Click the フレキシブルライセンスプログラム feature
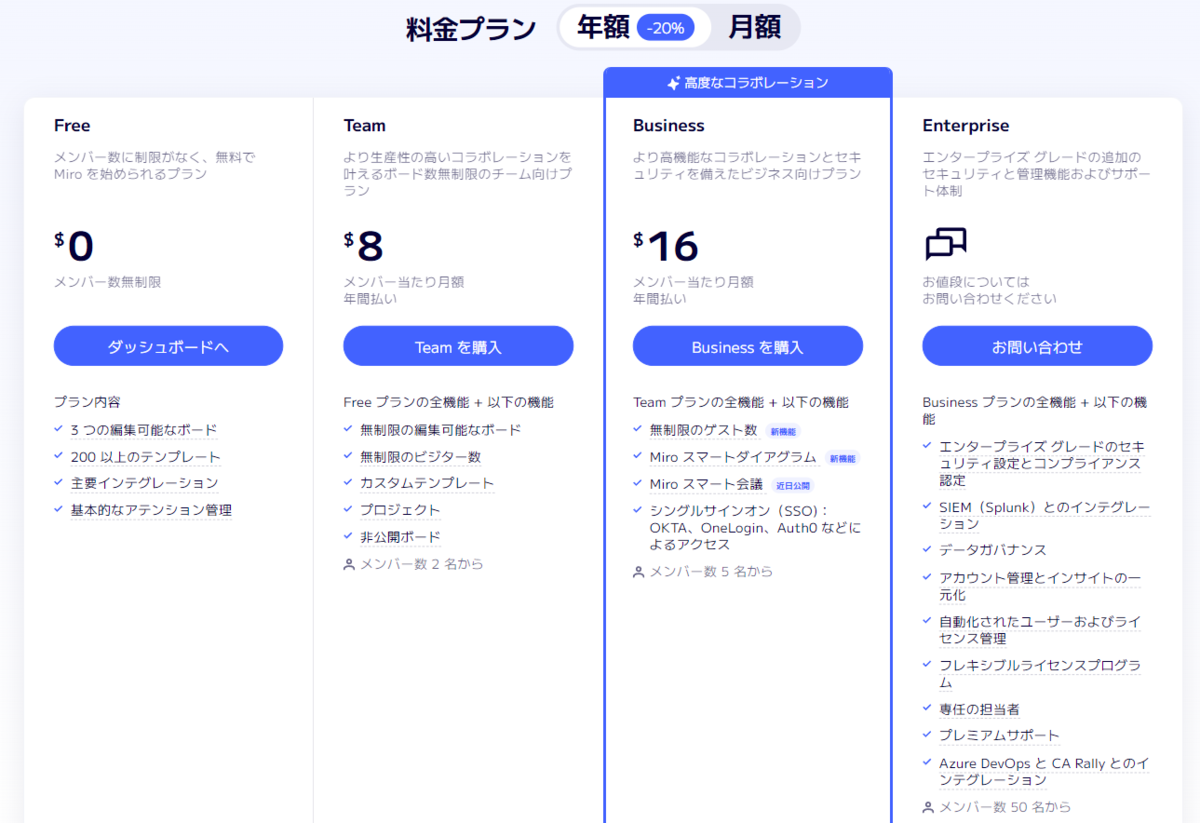 (x=1040, y=674)
